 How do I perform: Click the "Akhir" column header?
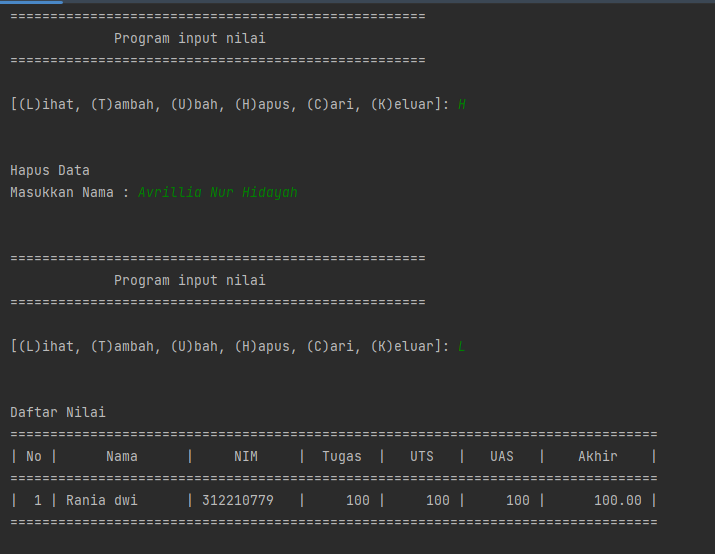tap(598, 456)
